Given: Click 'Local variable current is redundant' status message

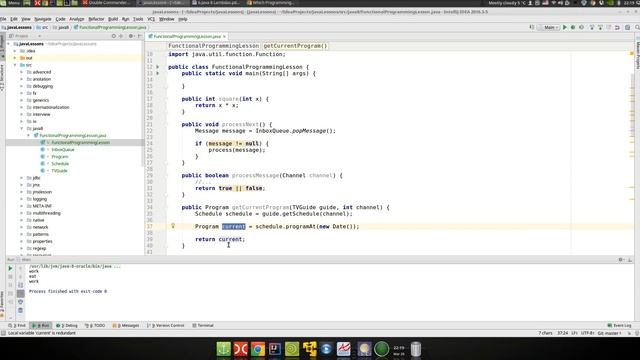Looking at the screenshot, I should coord(42,333).
